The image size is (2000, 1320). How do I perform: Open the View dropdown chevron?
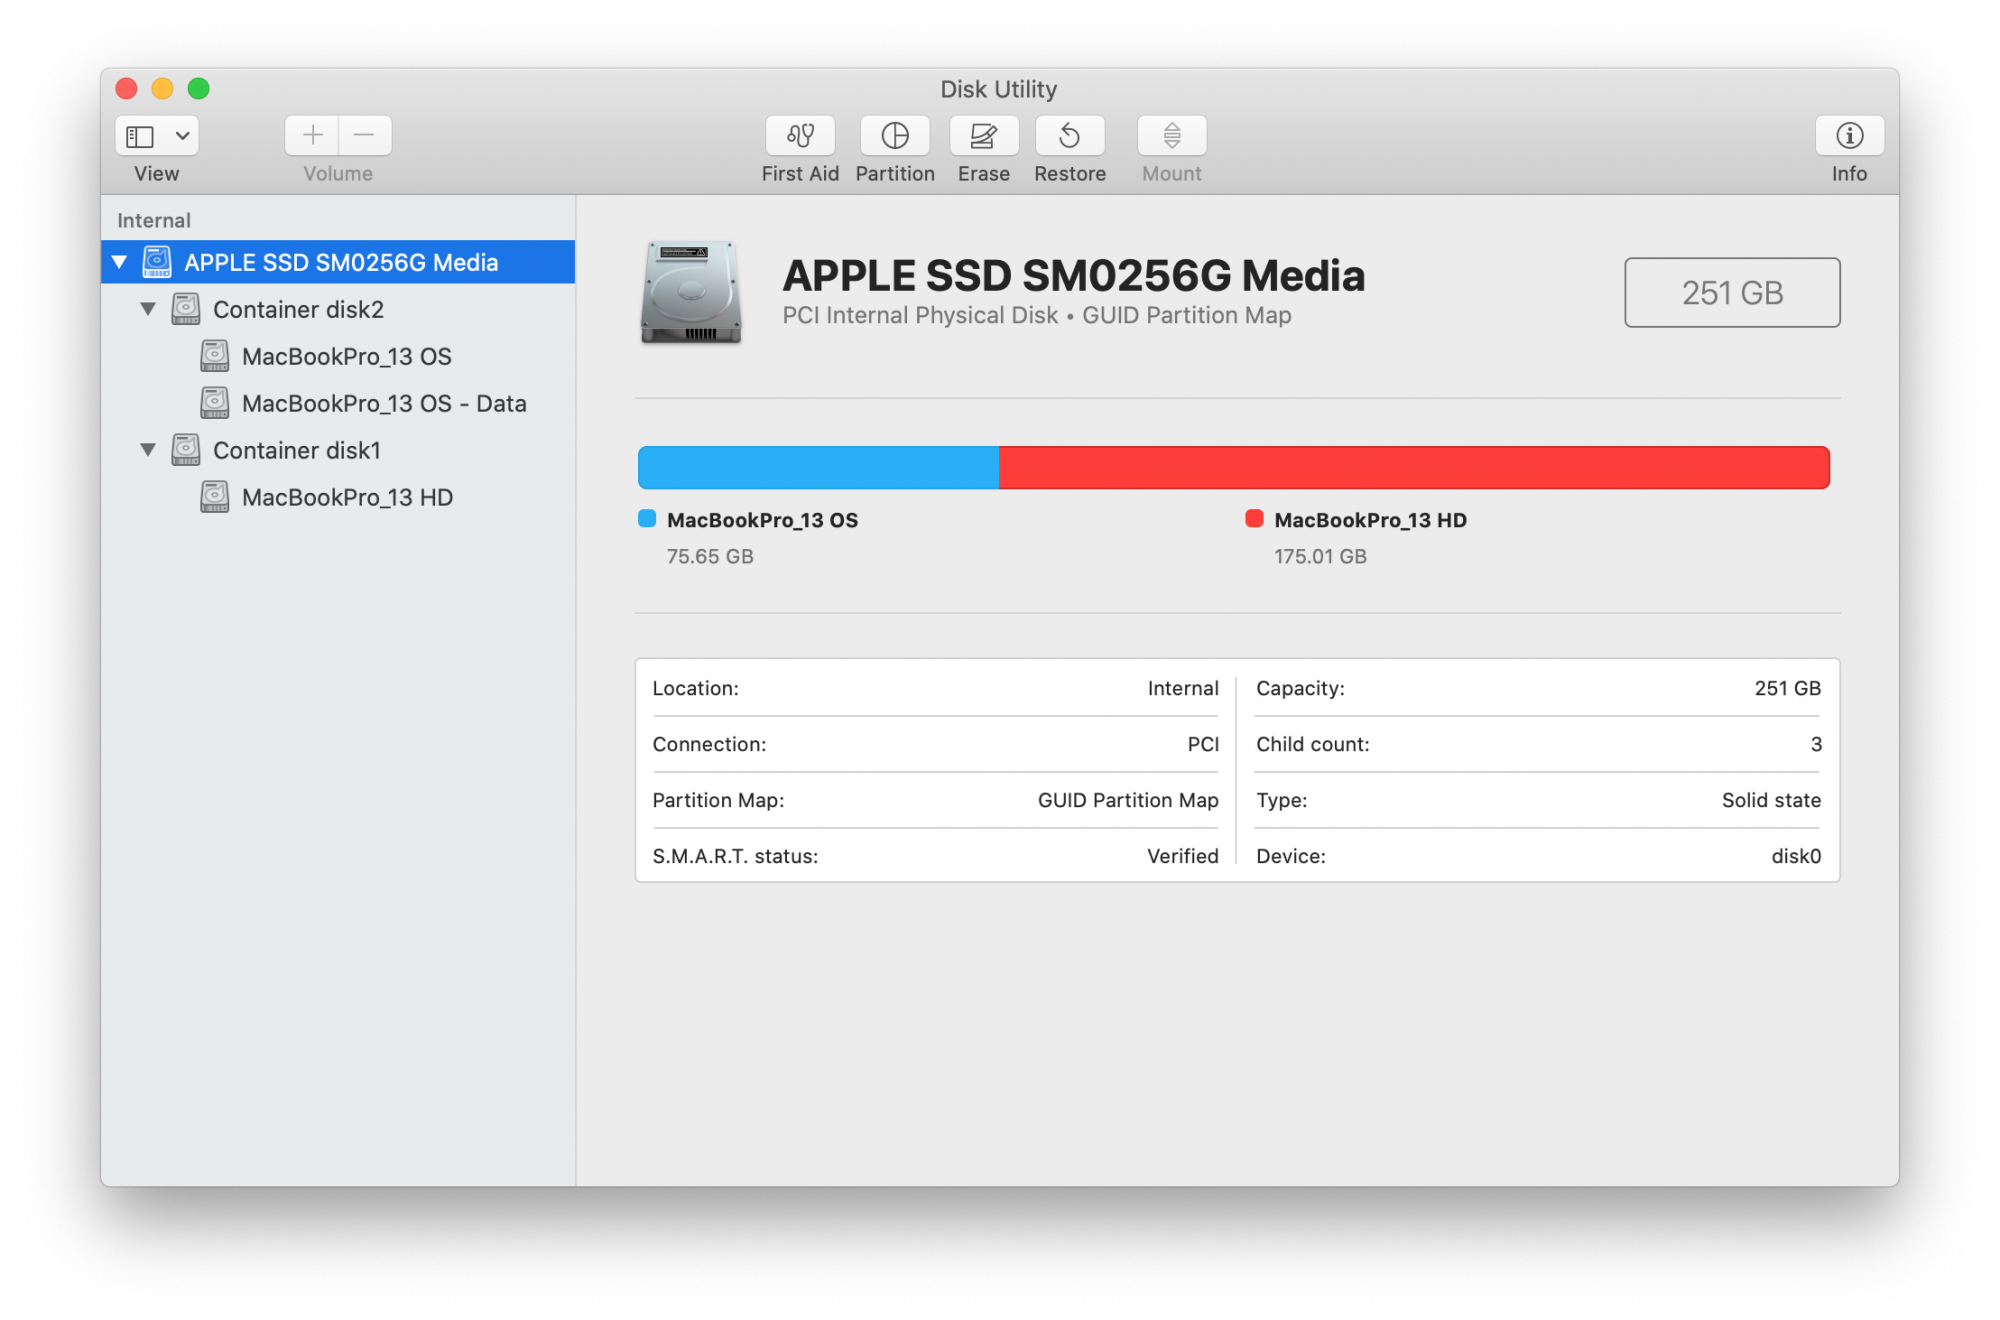click(183, 136)
